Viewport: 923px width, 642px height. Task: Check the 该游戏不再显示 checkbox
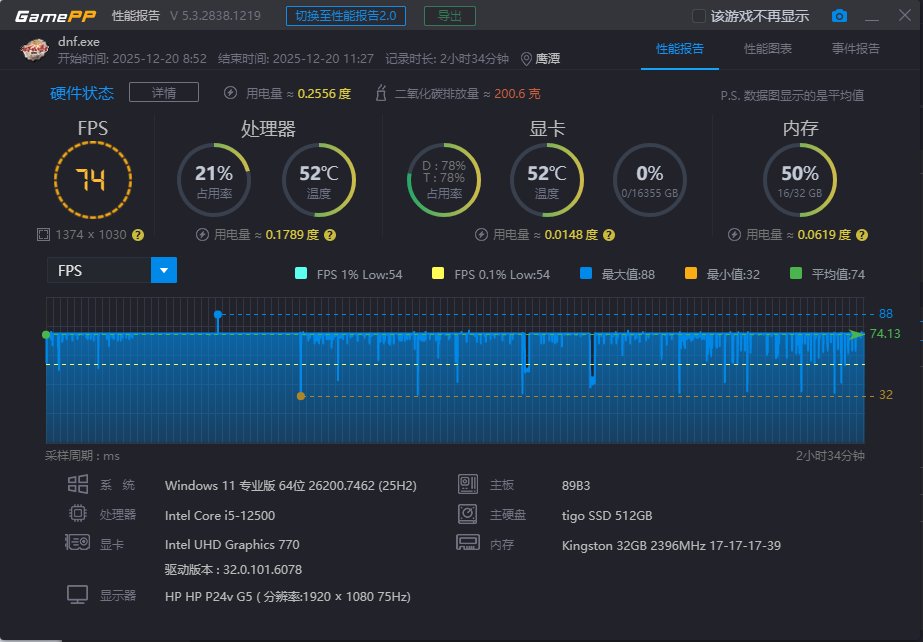(x=698, y=15)
